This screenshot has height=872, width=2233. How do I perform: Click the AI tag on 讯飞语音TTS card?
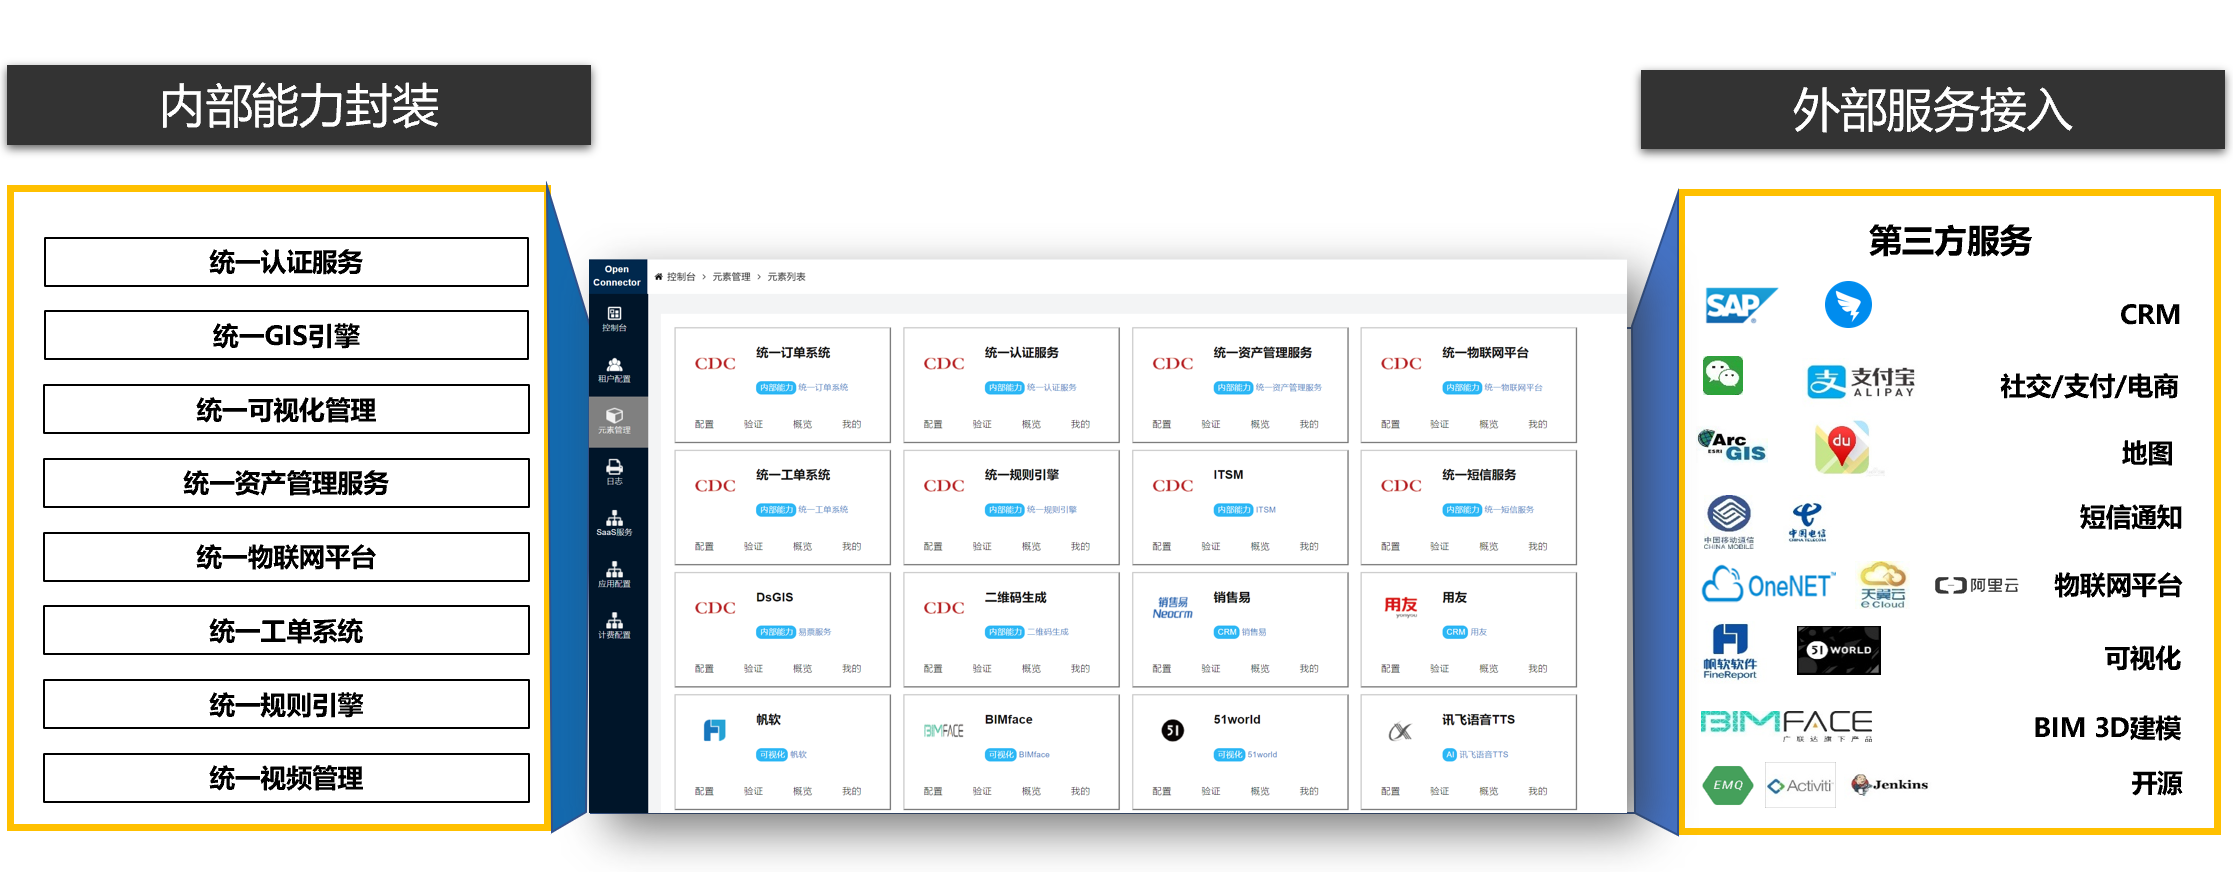pyautogui.click(x=1449, y=755)
